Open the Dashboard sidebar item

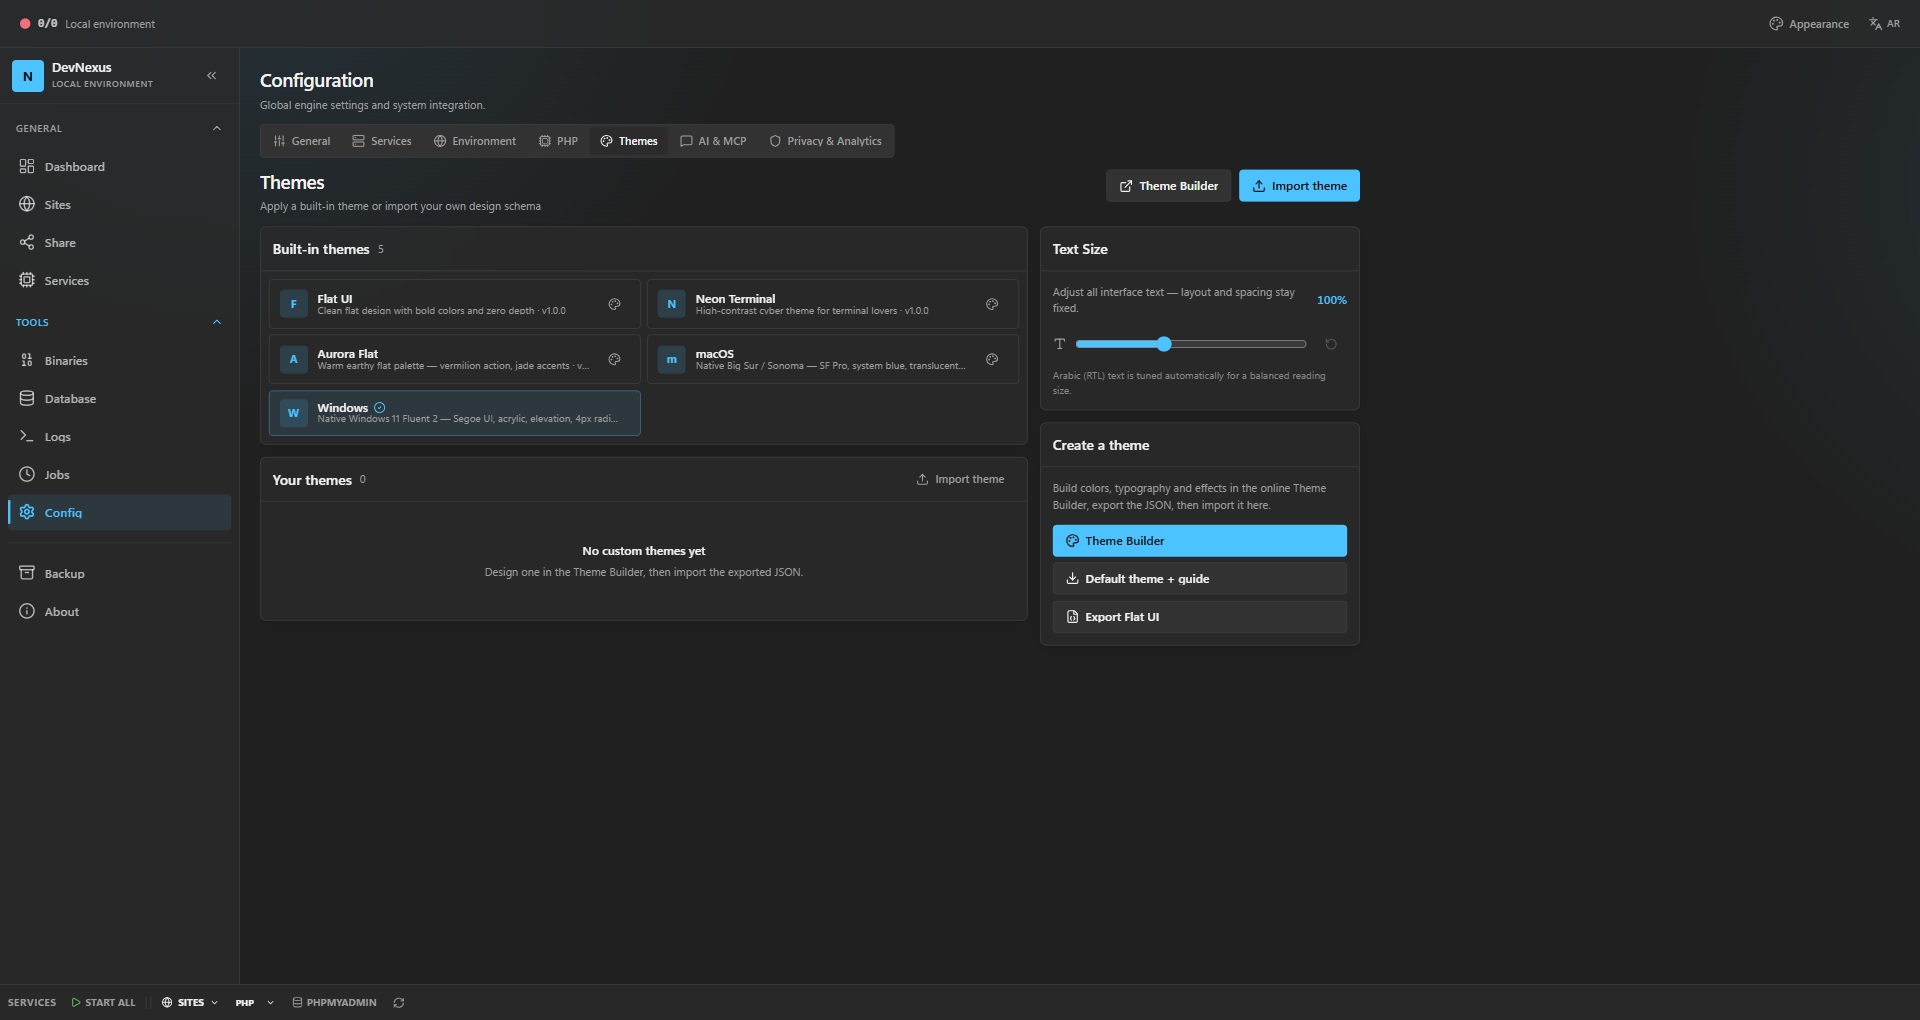119,167
